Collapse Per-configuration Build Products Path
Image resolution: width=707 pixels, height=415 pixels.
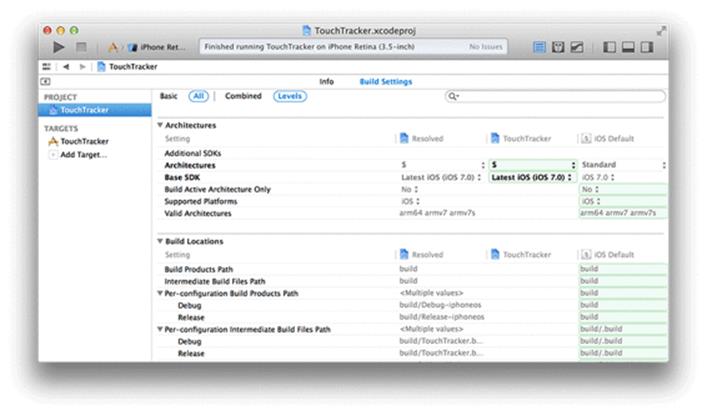coord(160,293)
